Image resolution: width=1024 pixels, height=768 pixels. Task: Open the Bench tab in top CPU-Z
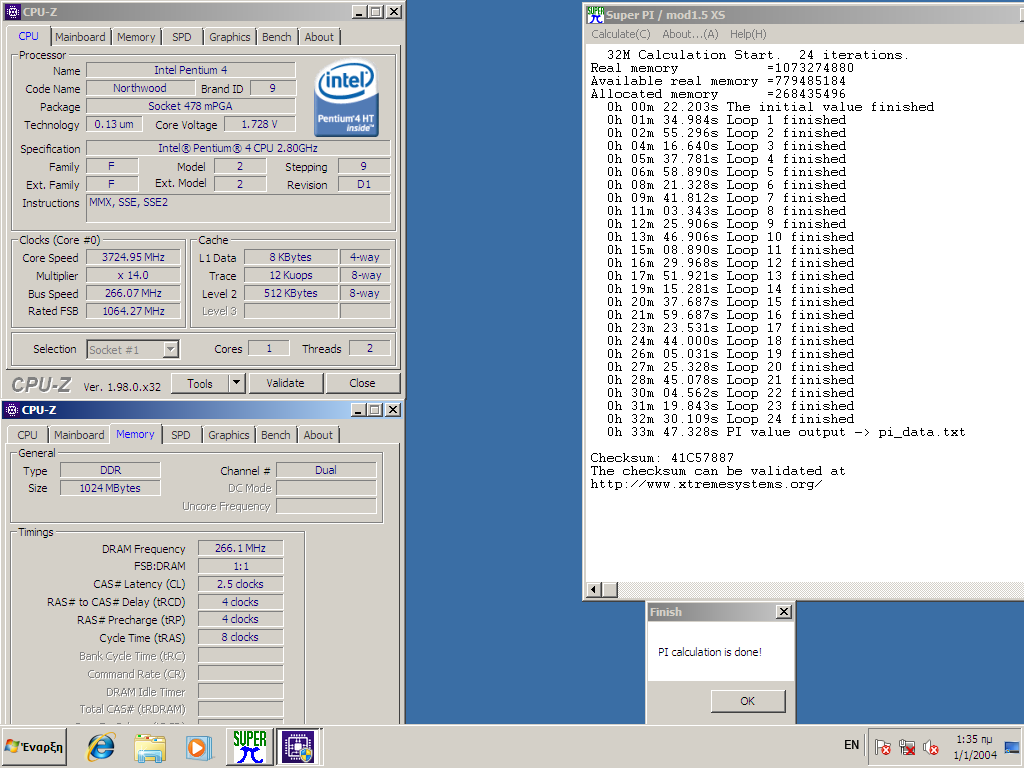[x=276, y=37]
